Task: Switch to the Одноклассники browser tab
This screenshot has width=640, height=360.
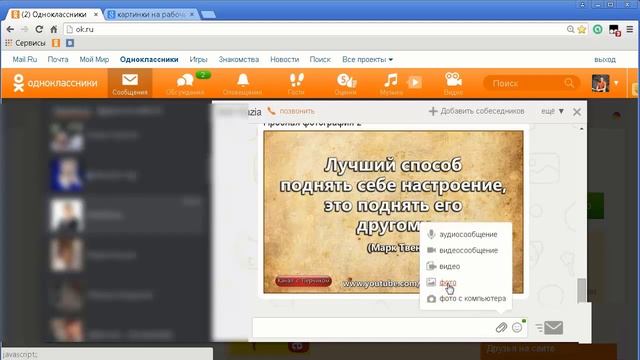Action: point(54,14)
